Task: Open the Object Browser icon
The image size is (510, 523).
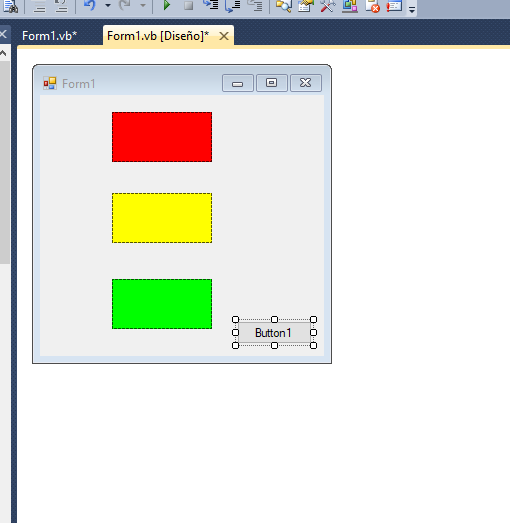Action: (350, 5)
